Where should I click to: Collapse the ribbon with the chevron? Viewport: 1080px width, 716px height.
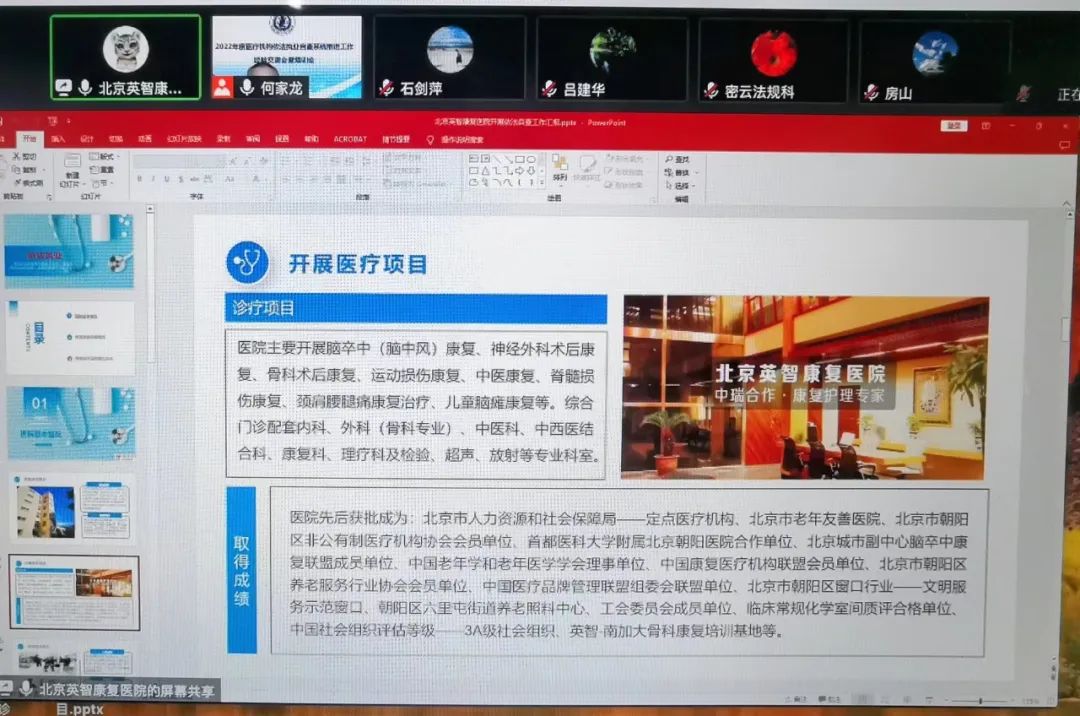(1066, 204)
